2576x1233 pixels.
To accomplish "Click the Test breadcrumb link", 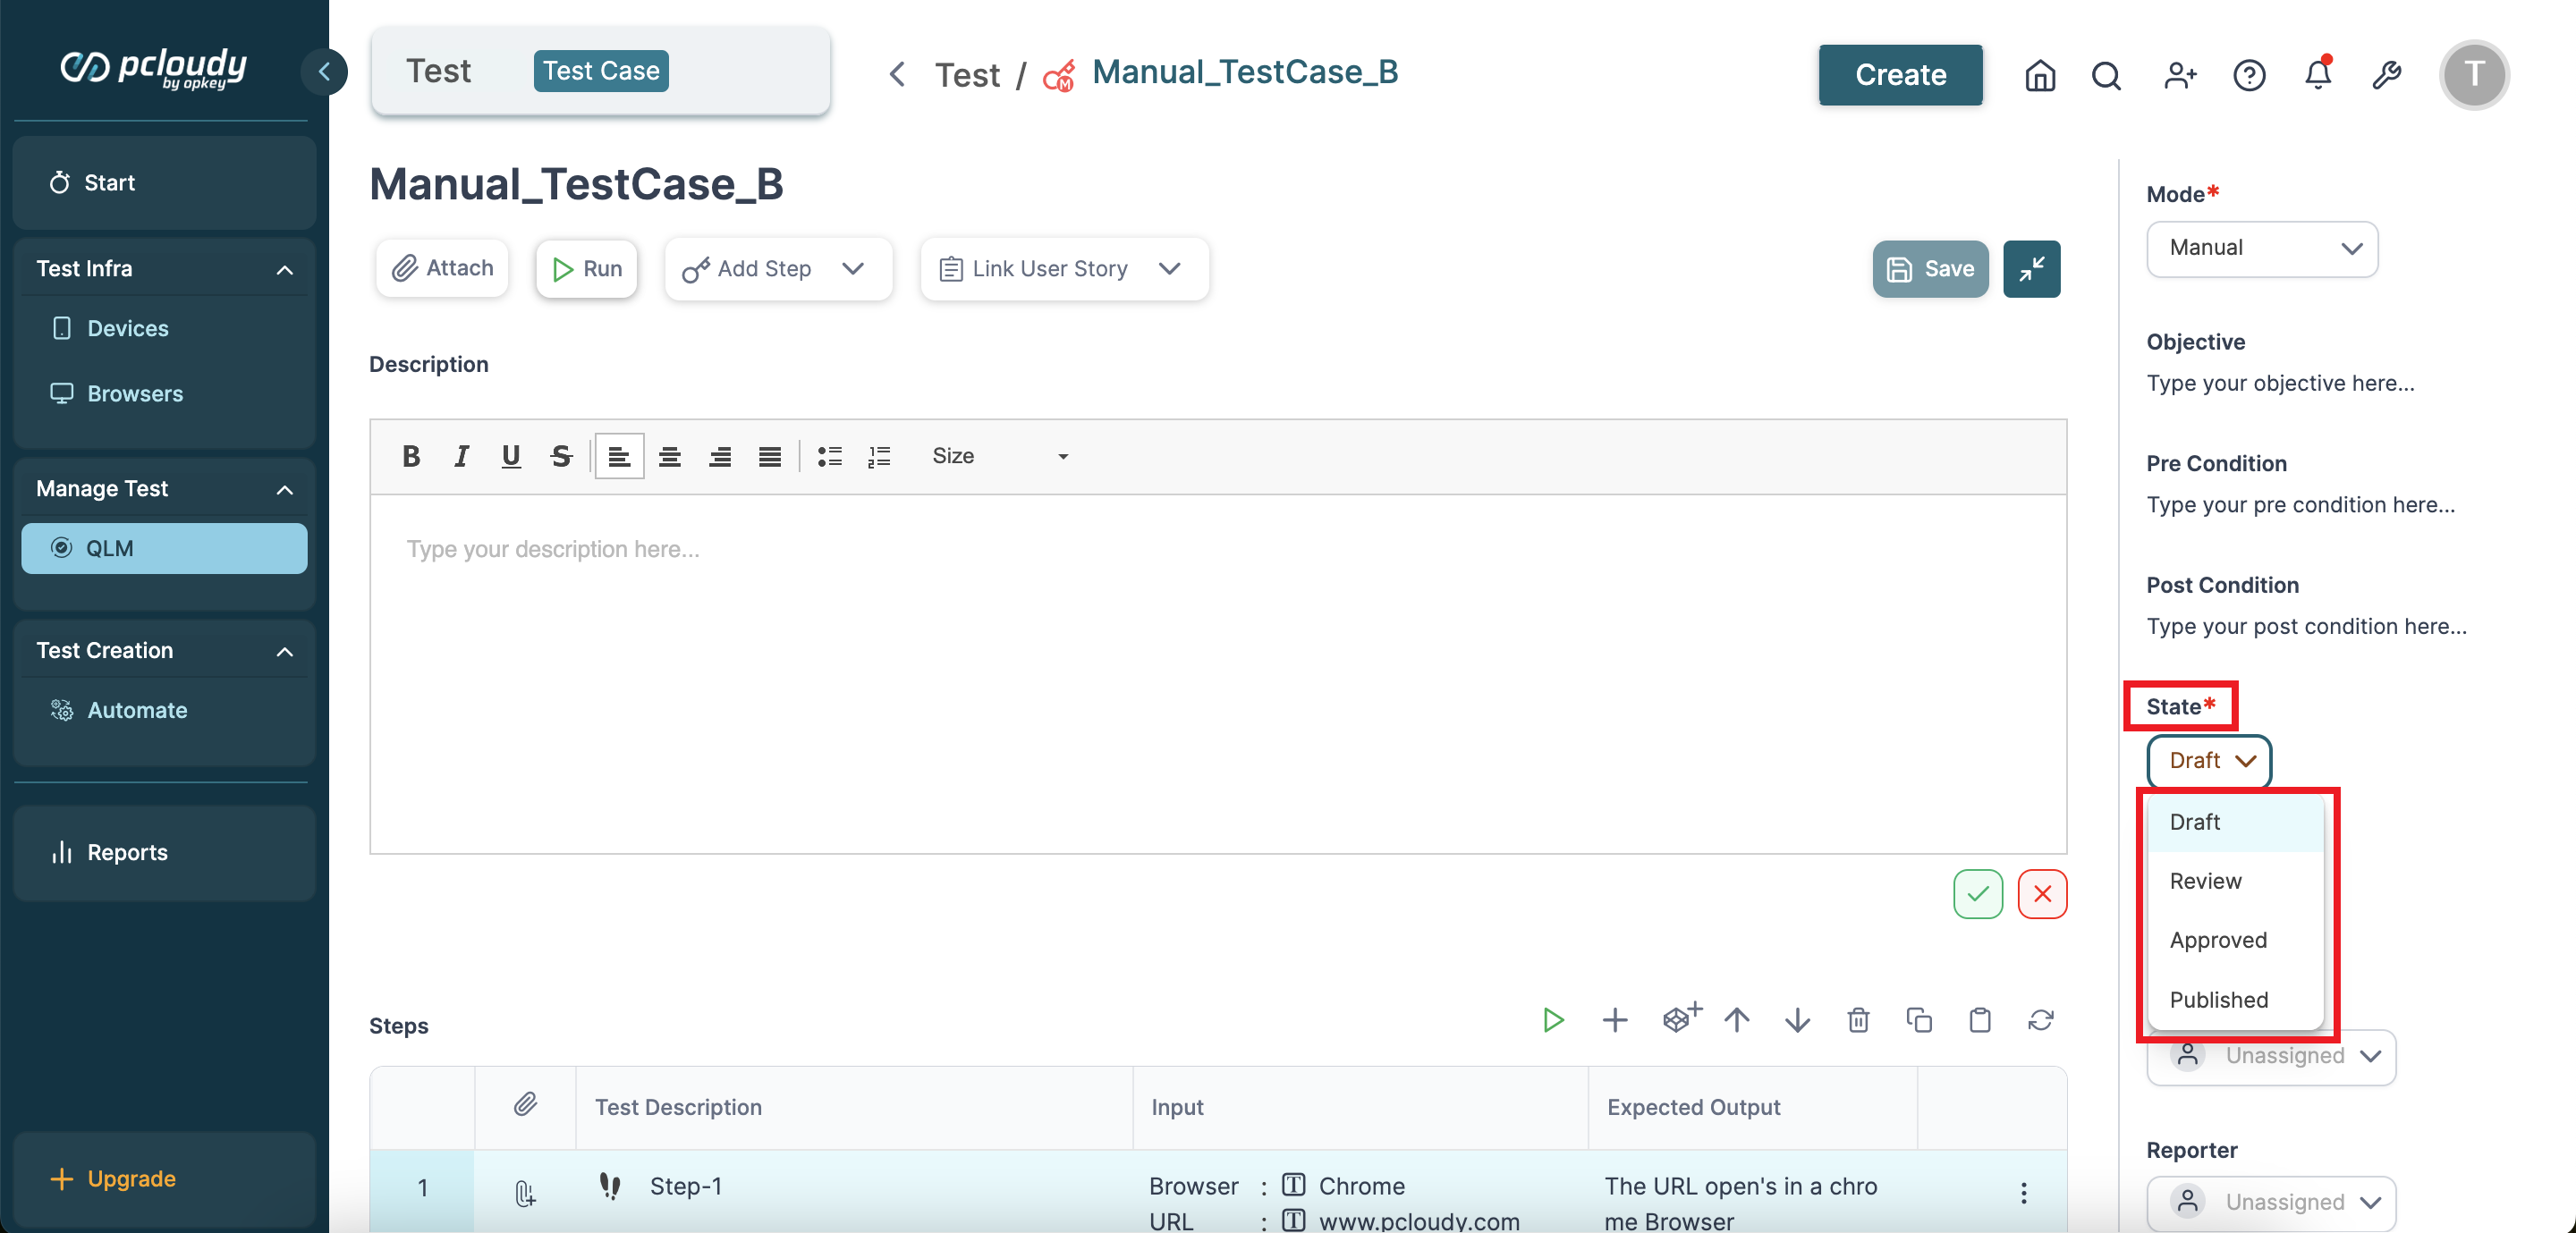I will (967, 75).
